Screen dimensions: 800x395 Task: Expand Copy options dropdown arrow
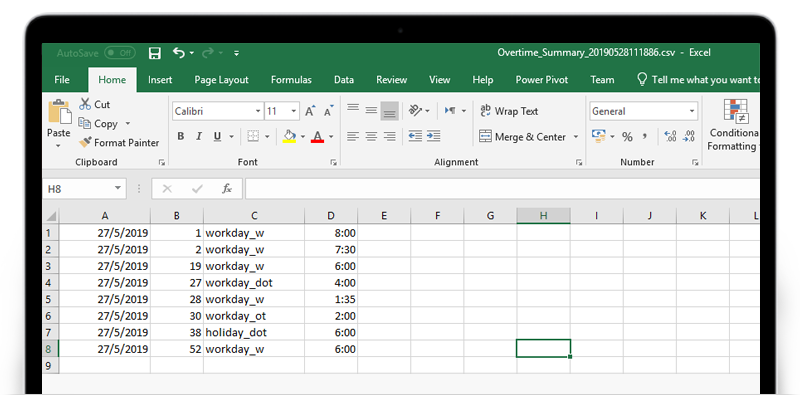coord(128,124)
